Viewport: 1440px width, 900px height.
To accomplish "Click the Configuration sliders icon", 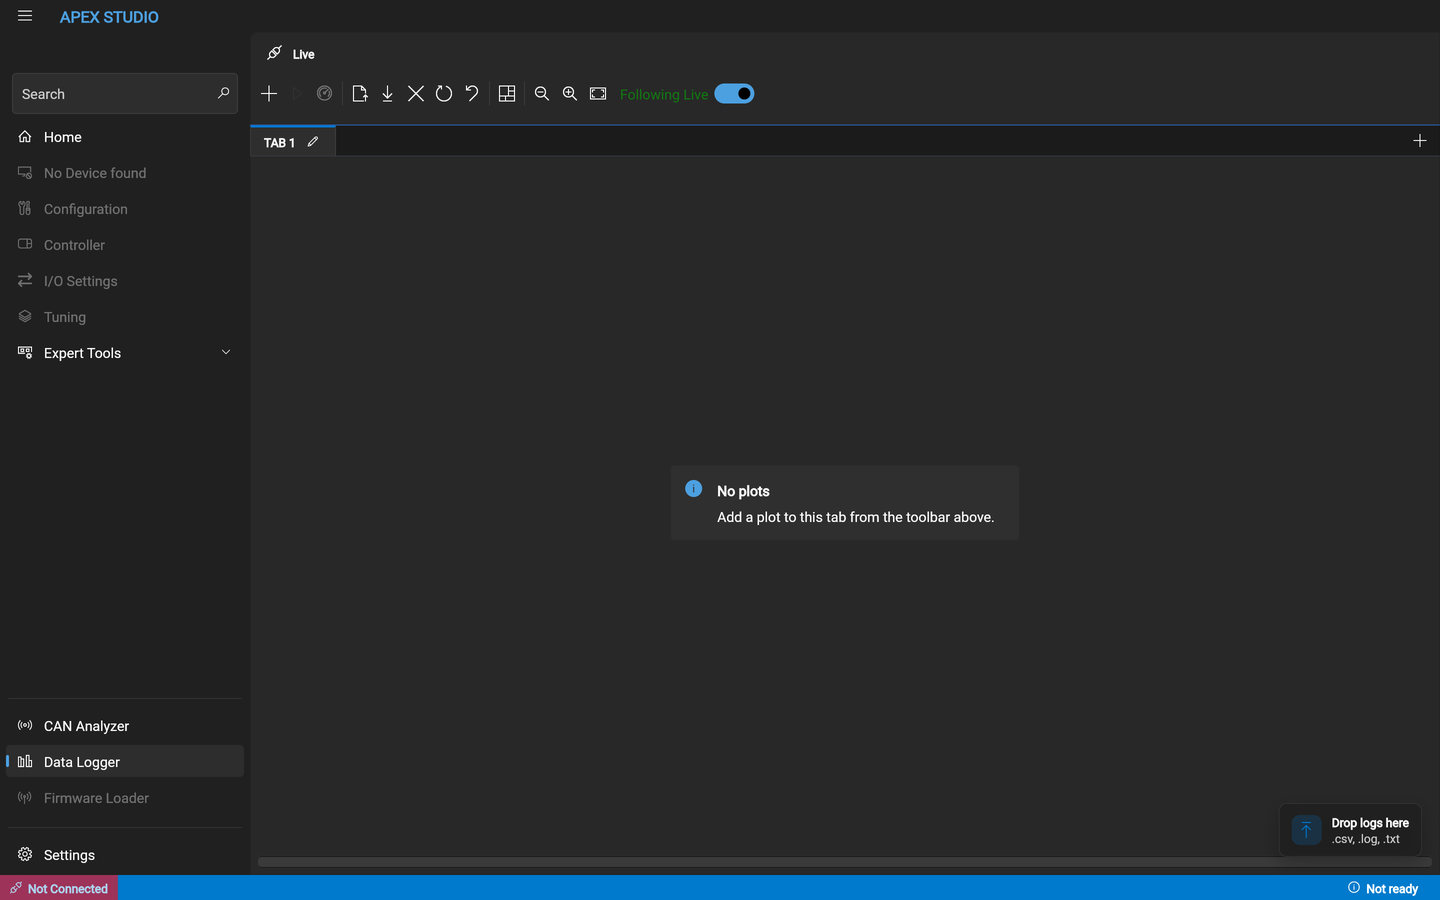I will [25, 208].
